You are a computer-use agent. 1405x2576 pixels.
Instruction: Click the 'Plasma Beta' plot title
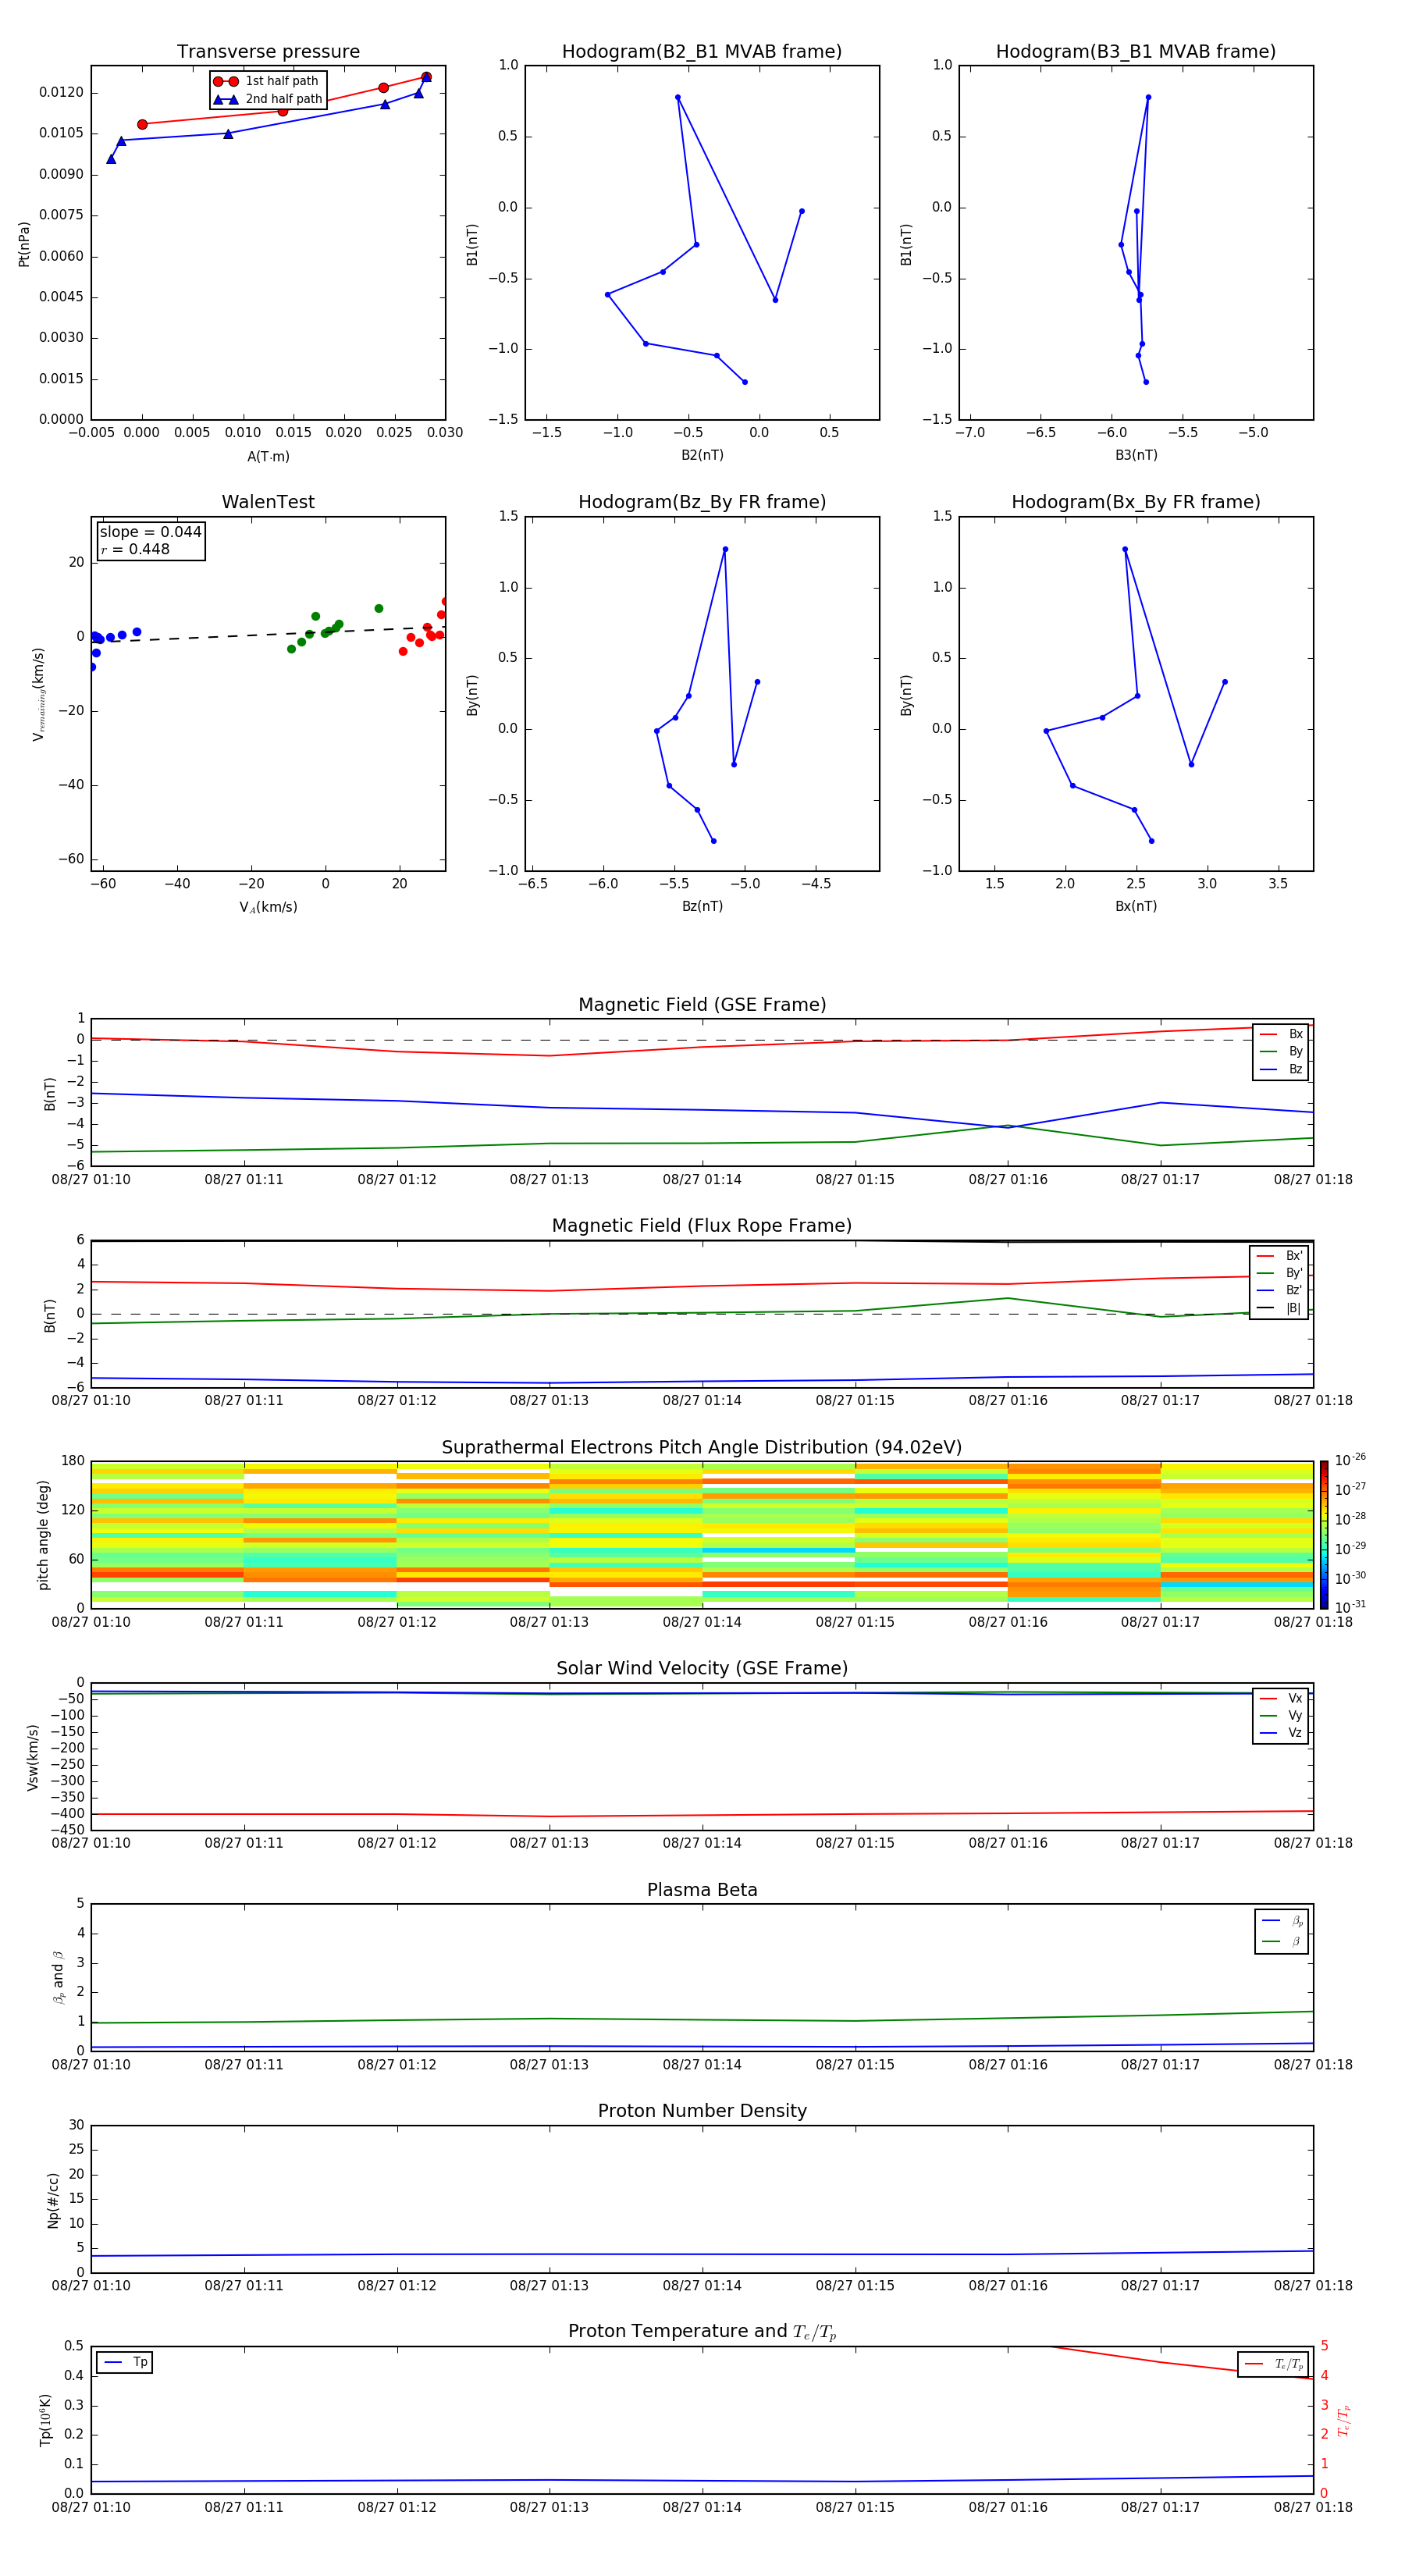(702, 1891)
